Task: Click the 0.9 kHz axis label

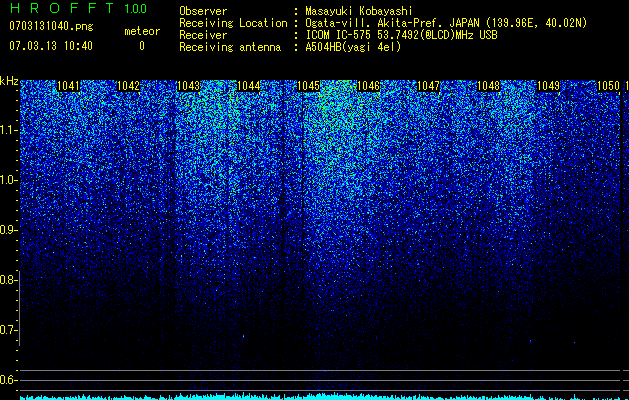Action: coord(8,230)
